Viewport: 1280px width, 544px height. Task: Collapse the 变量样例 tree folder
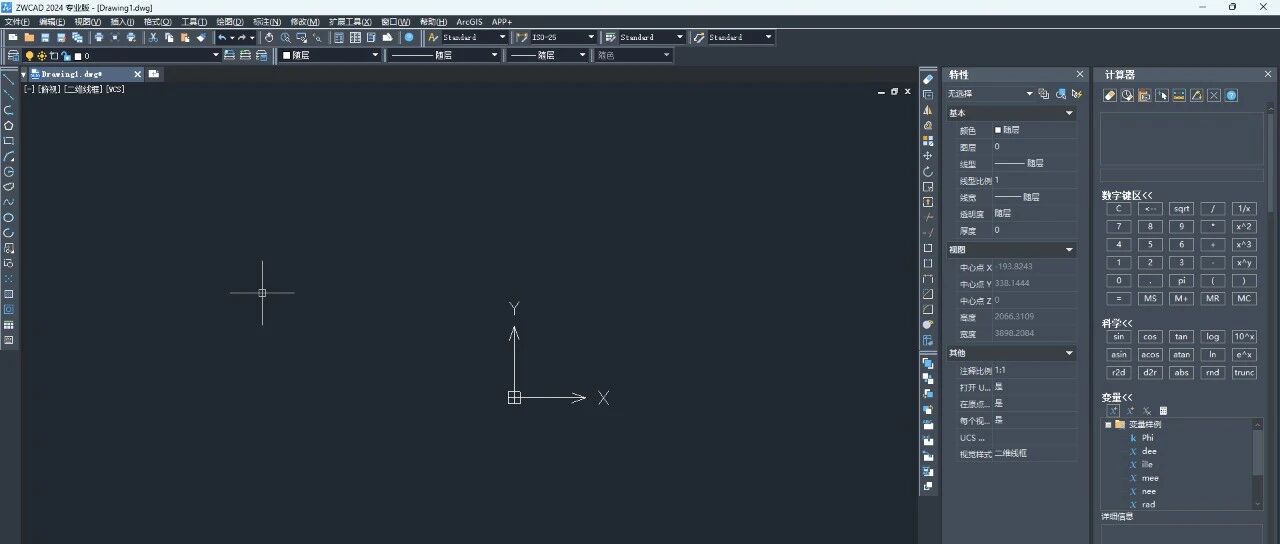tap(1108, 424)
